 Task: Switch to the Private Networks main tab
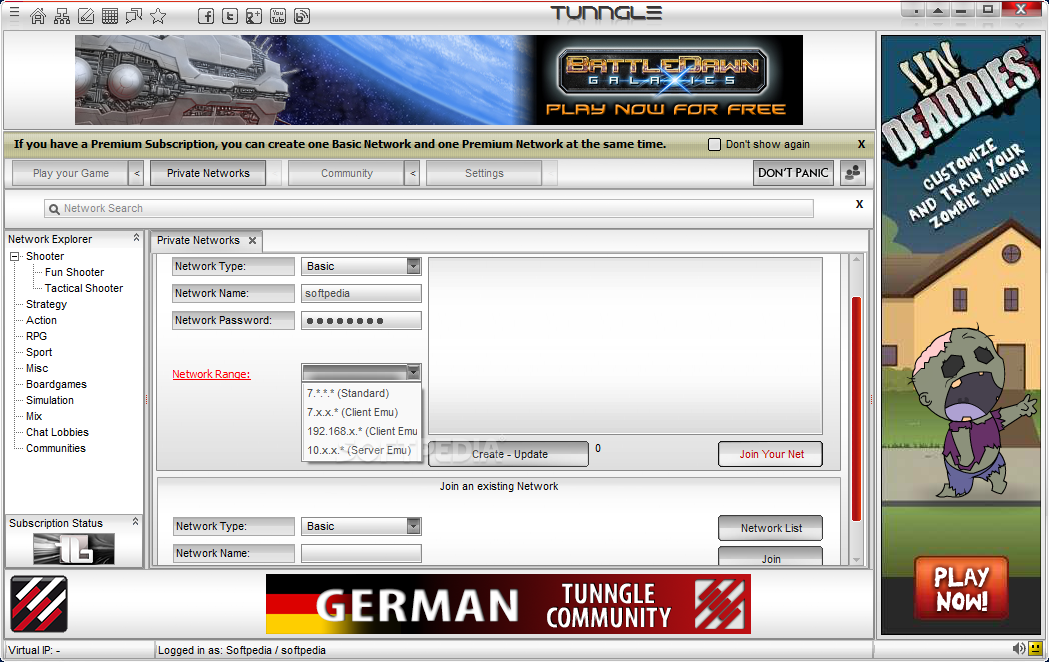(208, 173)
